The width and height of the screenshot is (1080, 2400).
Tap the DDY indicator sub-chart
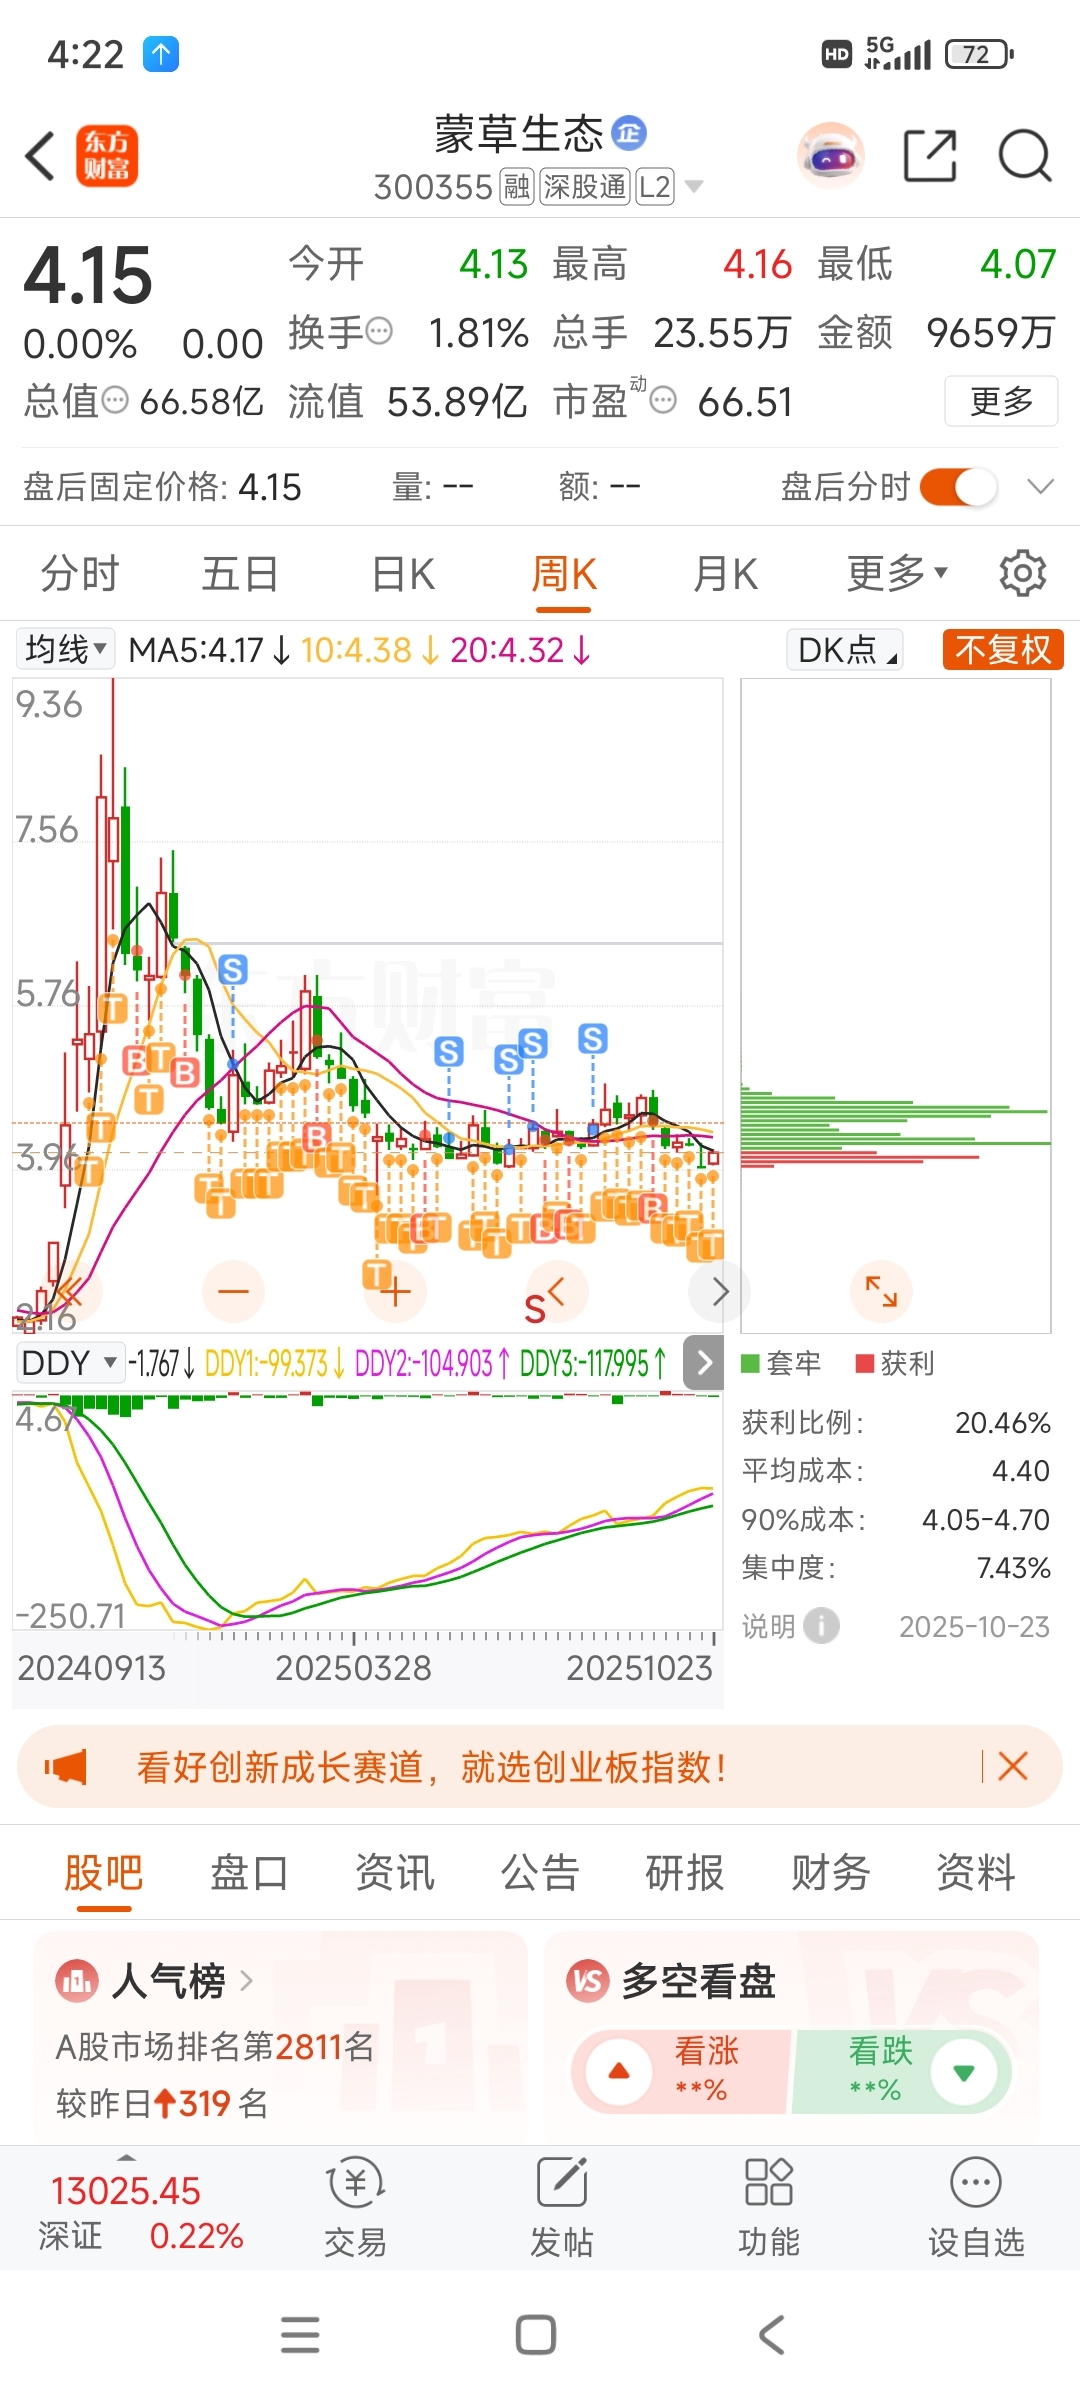point(367,1510)
